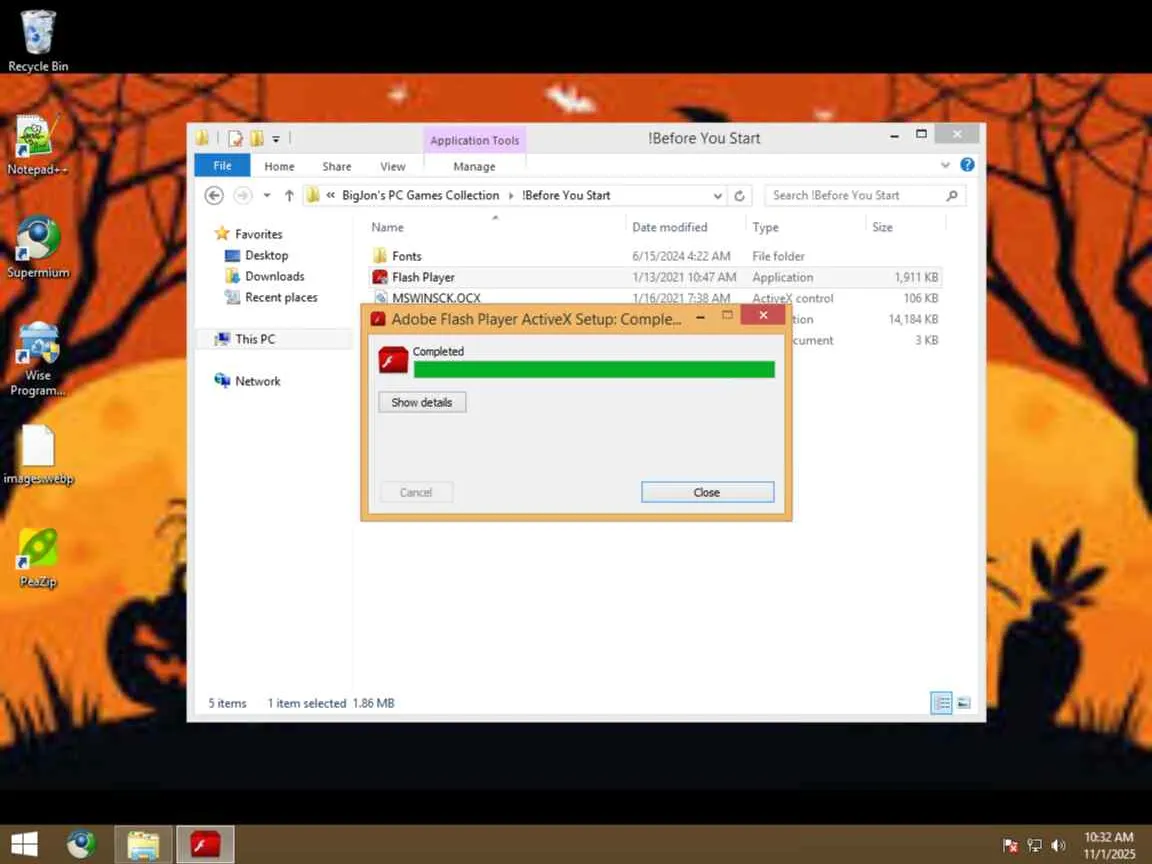Select Desktop in the navigation pane
Image resolution: width=1152 pixels, height=864 pixels.
click(266, 256)
